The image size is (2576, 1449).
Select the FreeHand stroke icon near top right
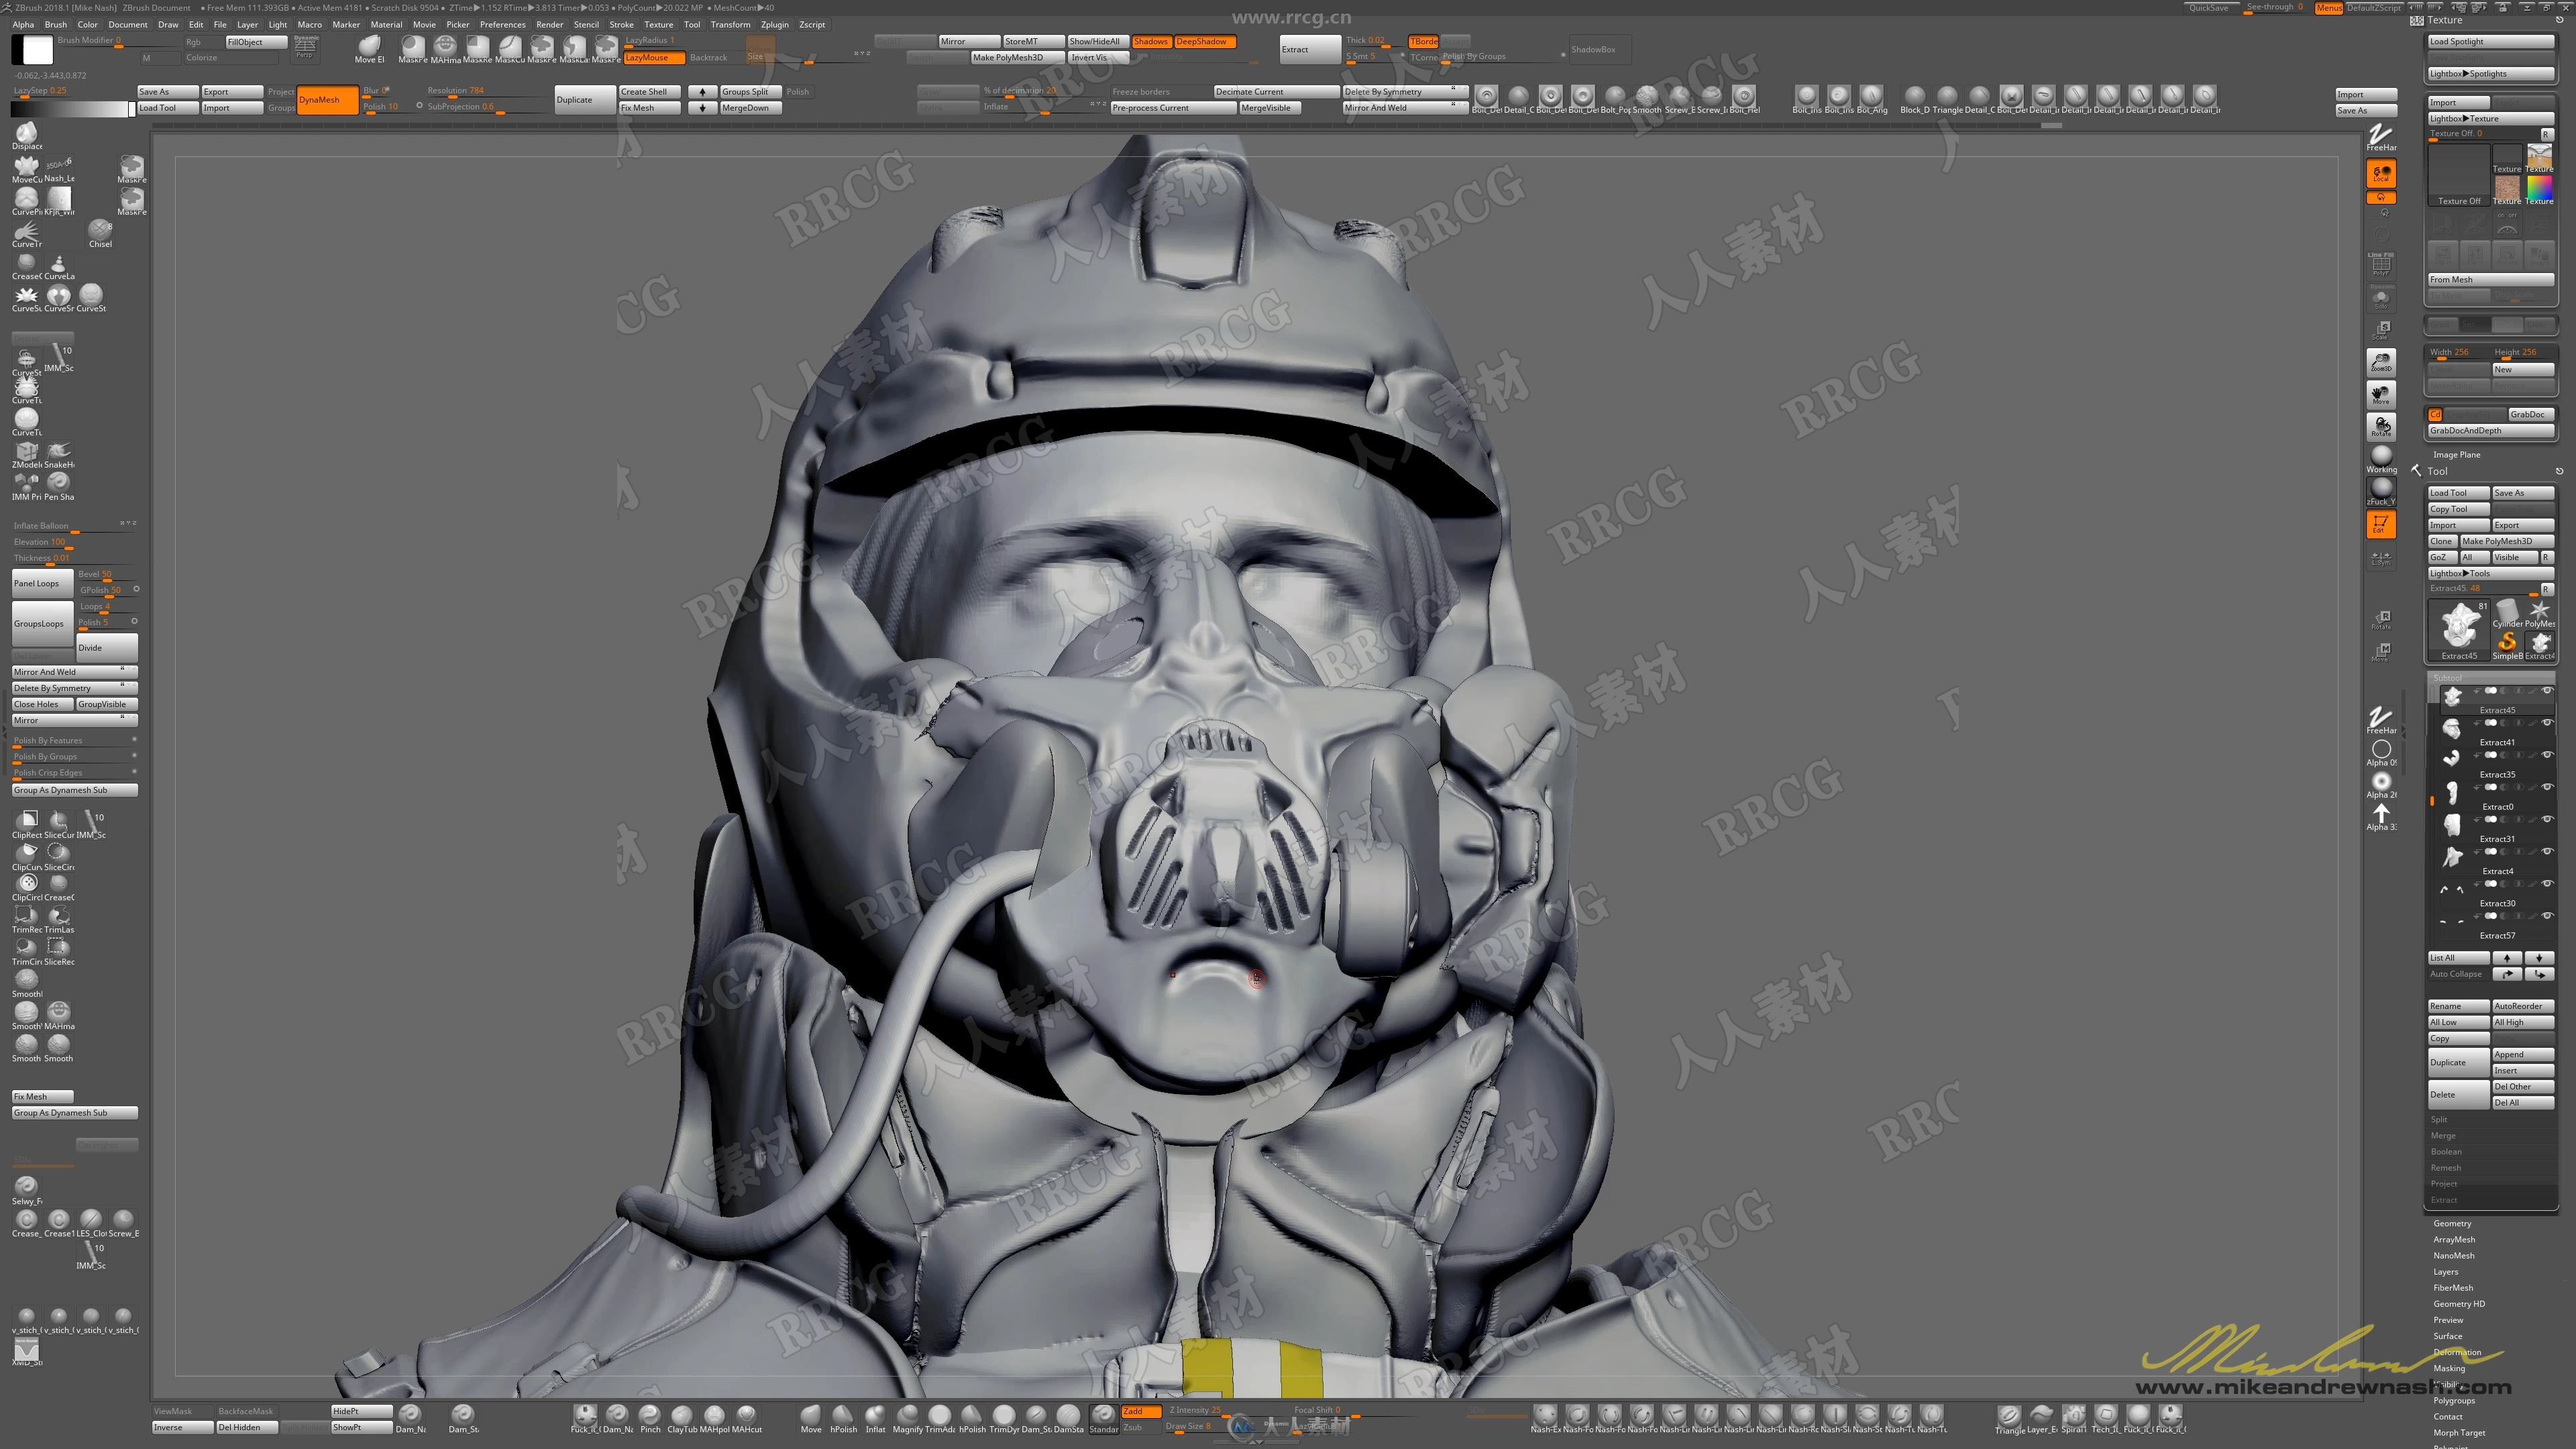click(2381, 138)
